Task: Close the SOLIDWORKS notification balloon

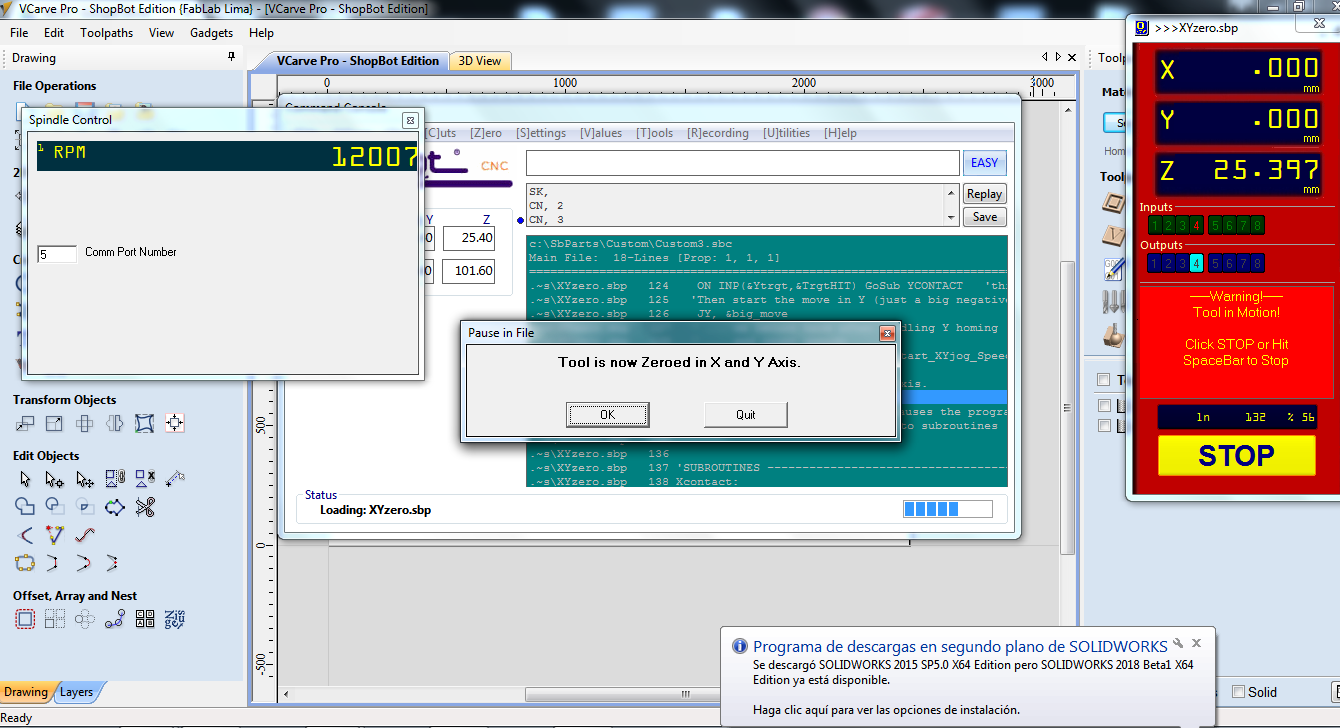Action: tap(1197, 644)
